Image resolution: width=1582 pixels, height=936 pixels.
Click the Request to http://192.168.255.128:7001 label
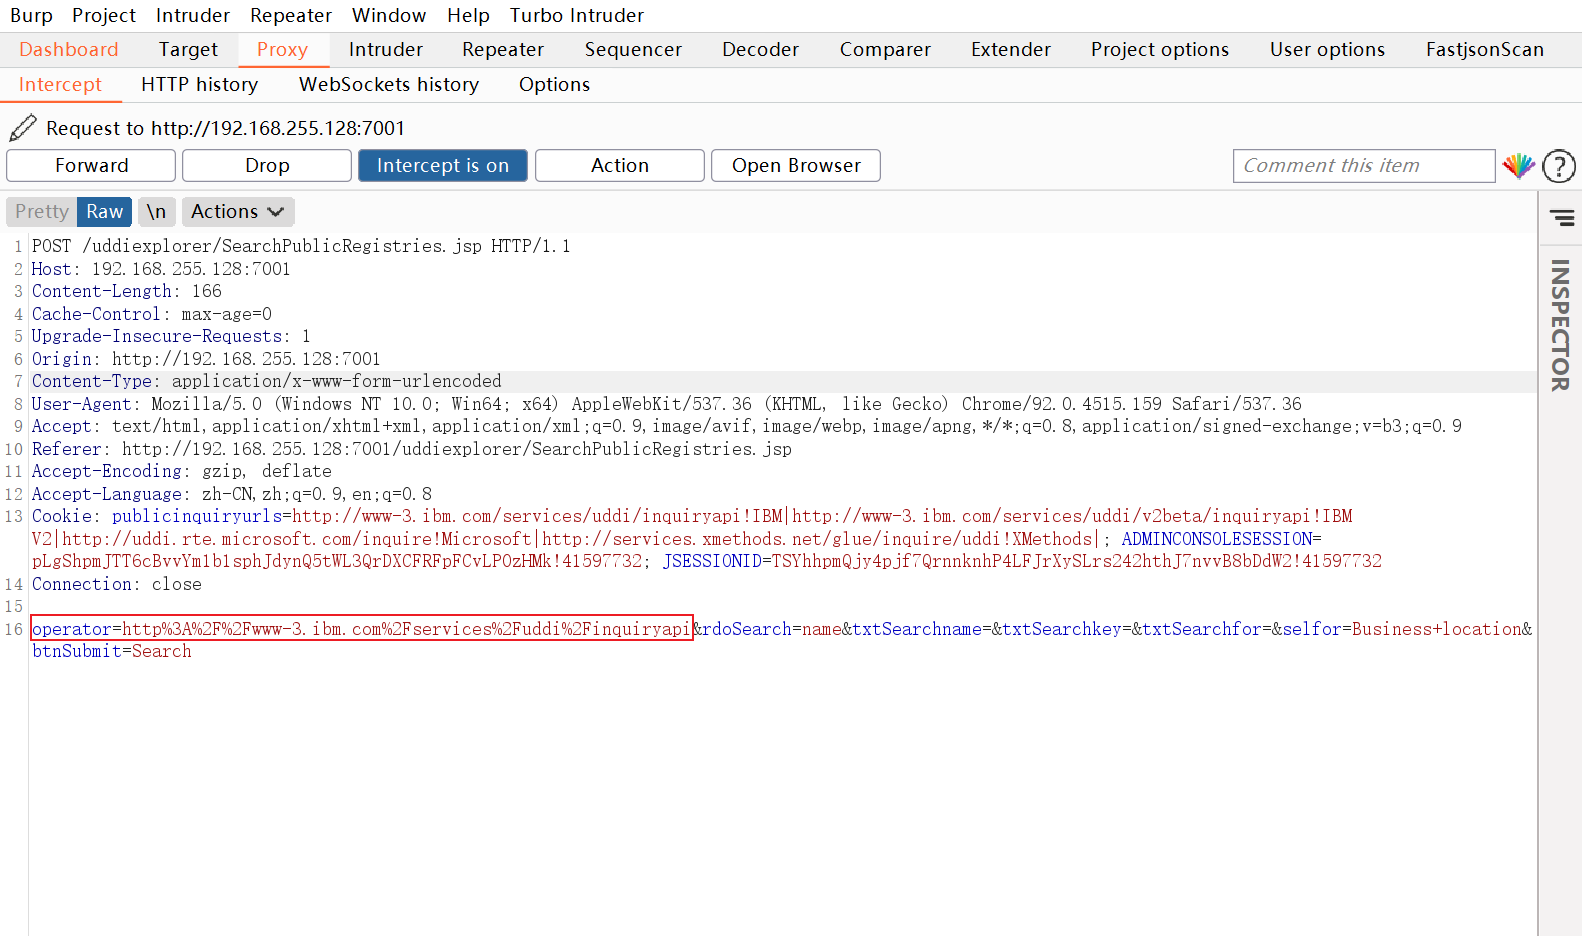click(x=226, y=128)
